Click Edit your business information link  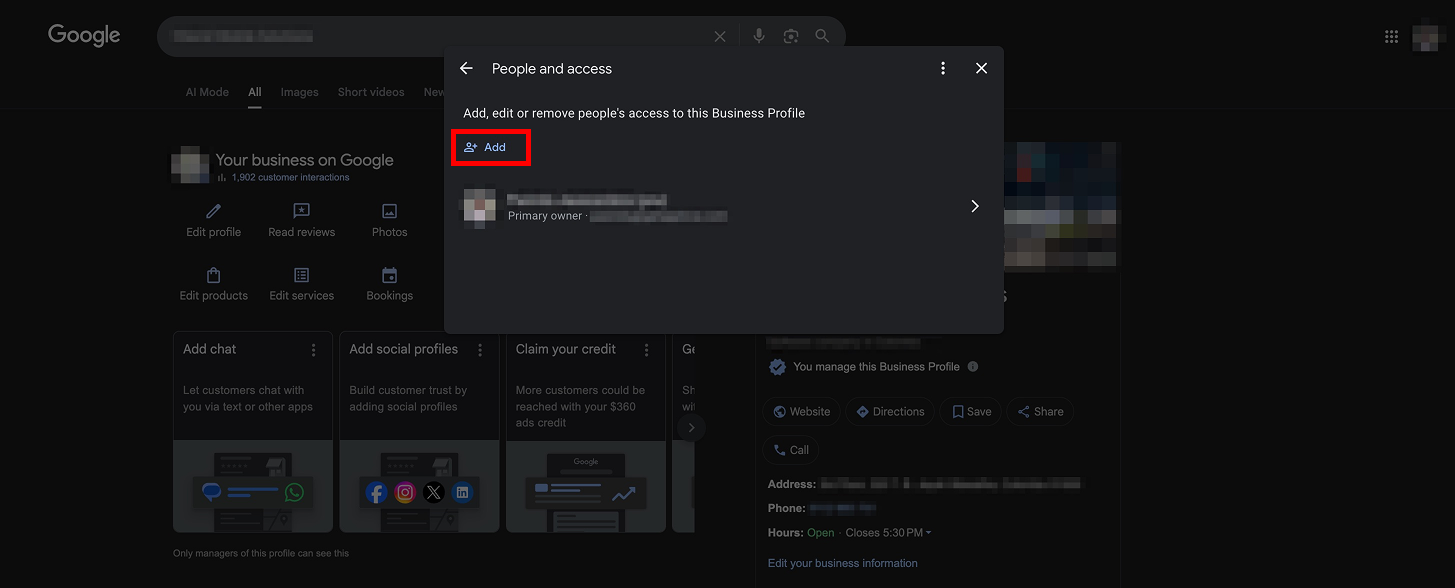(842, 563)
